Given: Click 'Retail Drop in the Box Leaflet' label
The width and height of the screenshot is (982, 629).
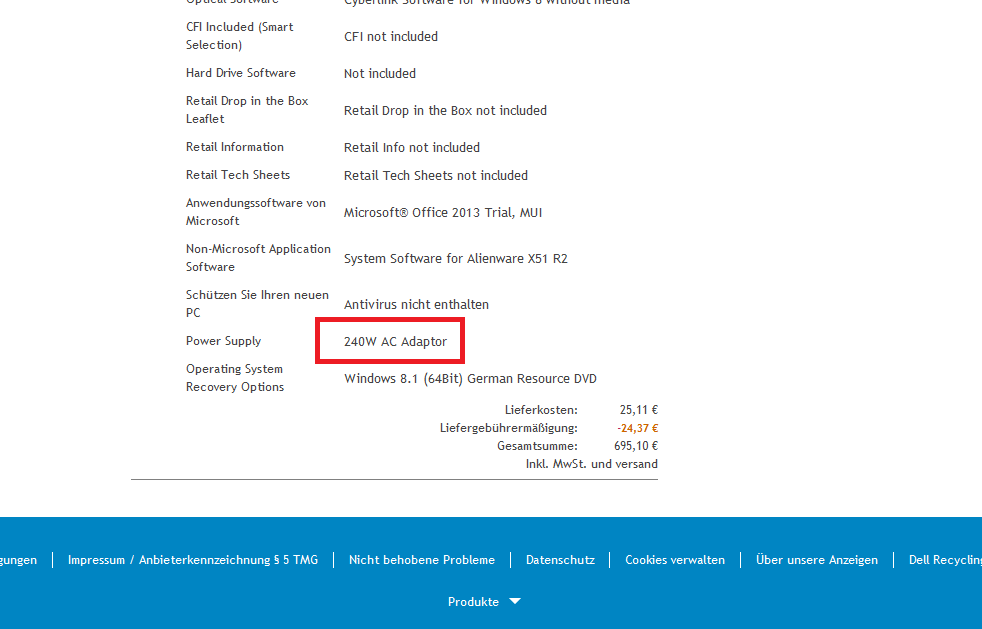Looking at the screenshot, I should pos(247,110).
